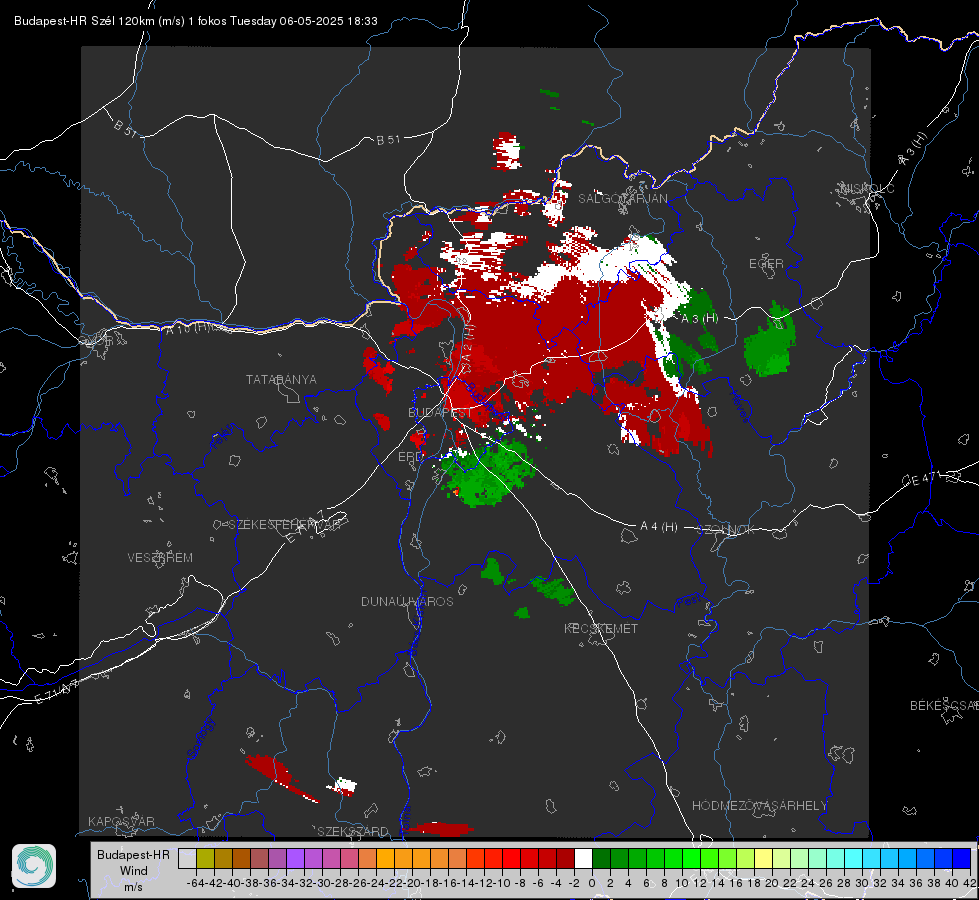Click the KECSKEMET city label
The width and height of the screenshot is (979, 900).
click(x=601, y=628)
